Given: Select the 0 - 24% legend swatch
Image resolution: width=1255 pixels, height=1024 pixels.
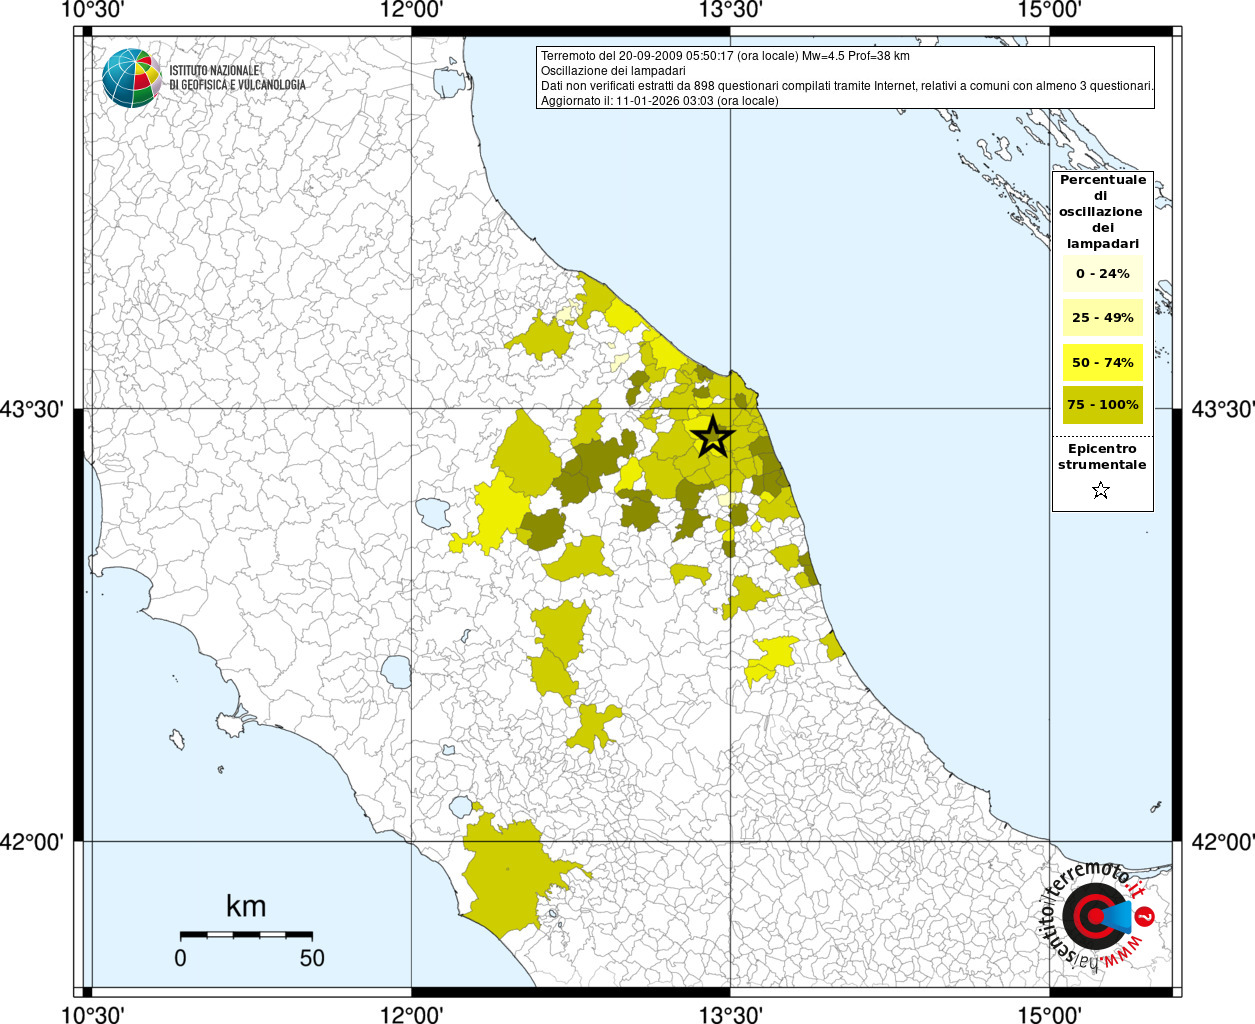Looking at the screenshot, I should click(1102, 274).
